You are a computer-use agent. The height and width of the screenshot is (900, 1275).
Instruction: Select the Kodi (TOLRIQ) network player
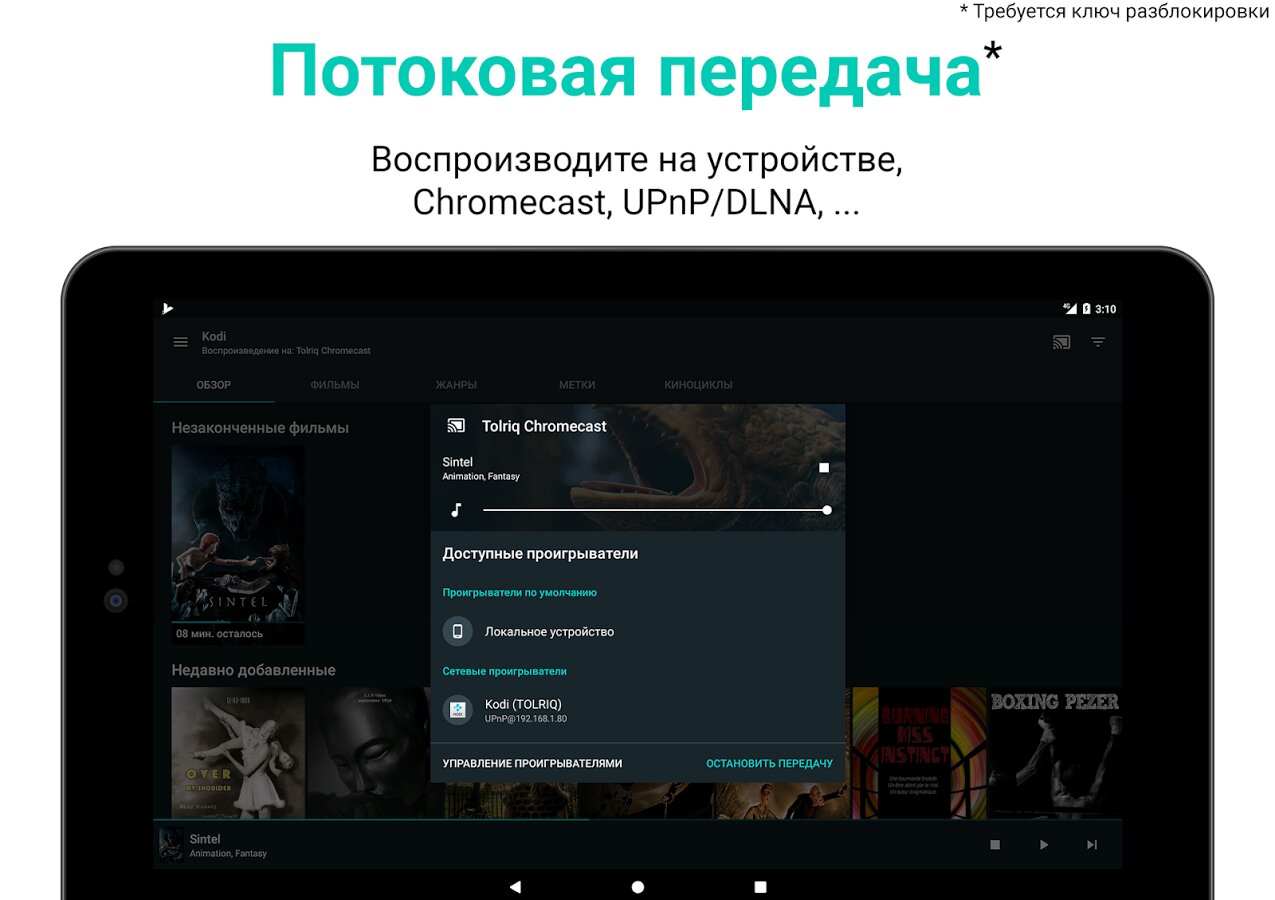[x=638, y=710]
